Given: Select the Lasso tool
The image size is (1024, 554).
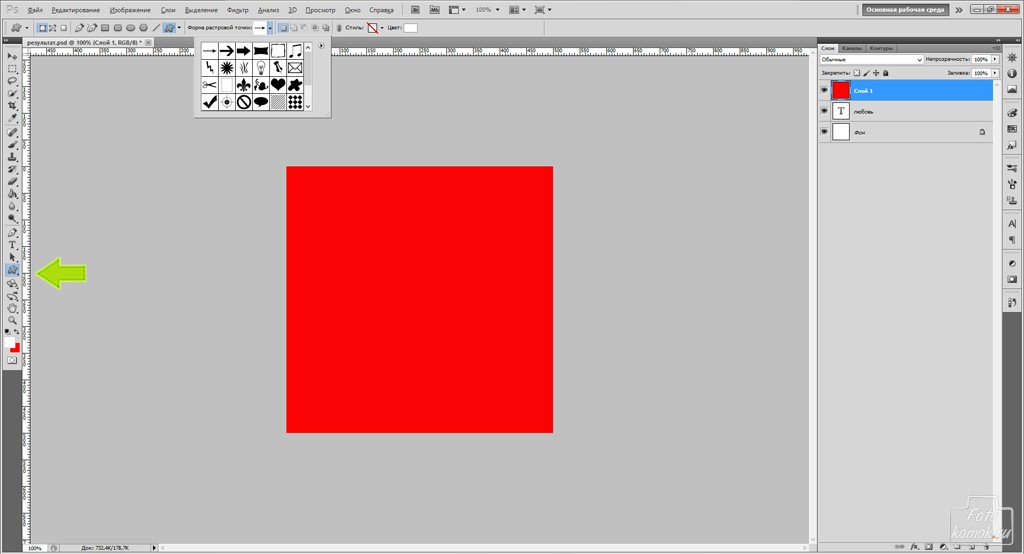Looking at the screenshot, I should [12, 81].
